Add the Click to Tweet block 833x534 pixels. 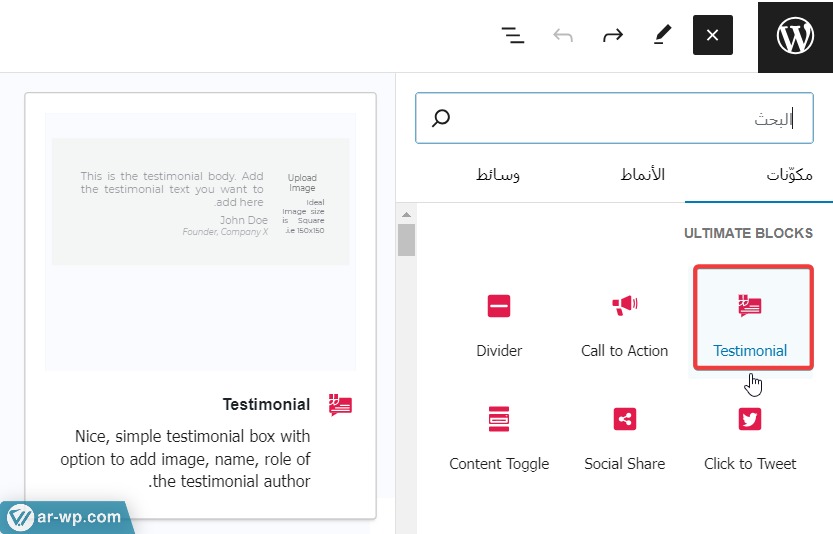point(750,431)
